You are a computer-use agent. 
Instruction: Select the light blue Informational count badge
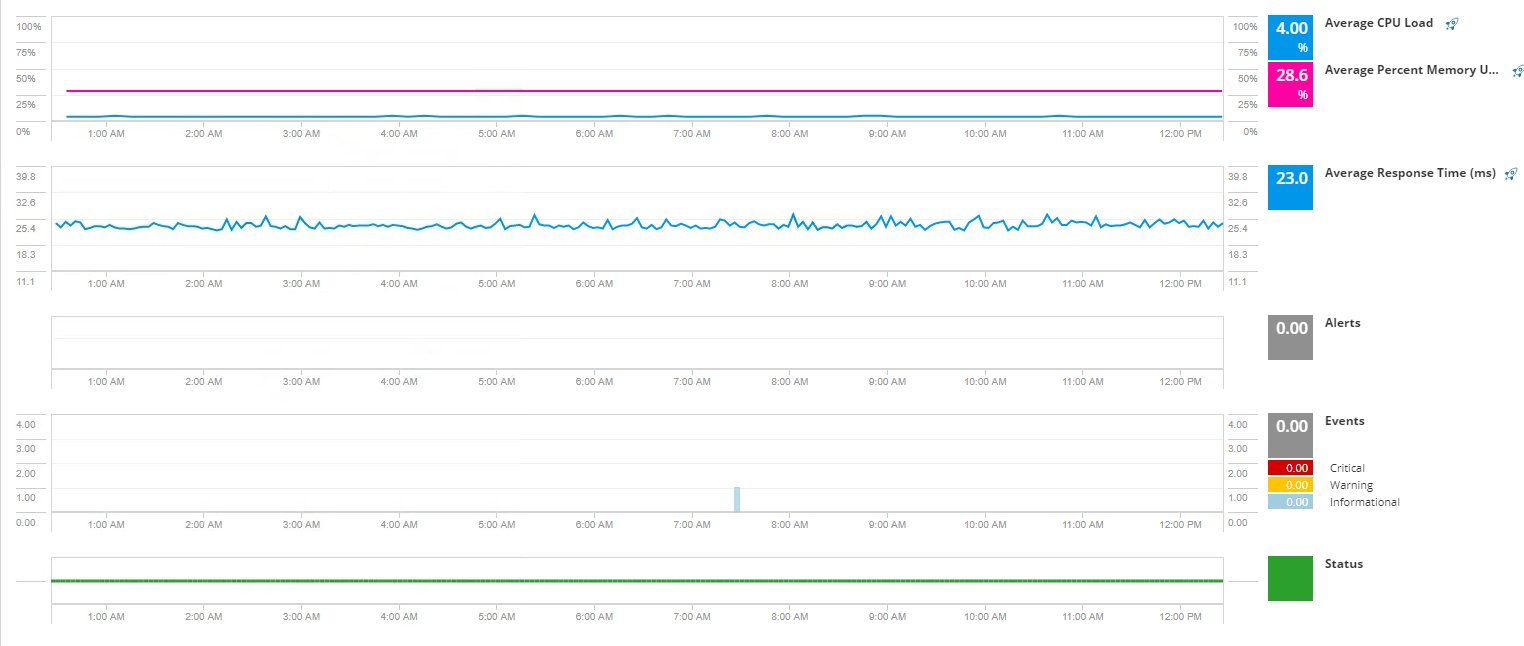[1290, 501]
